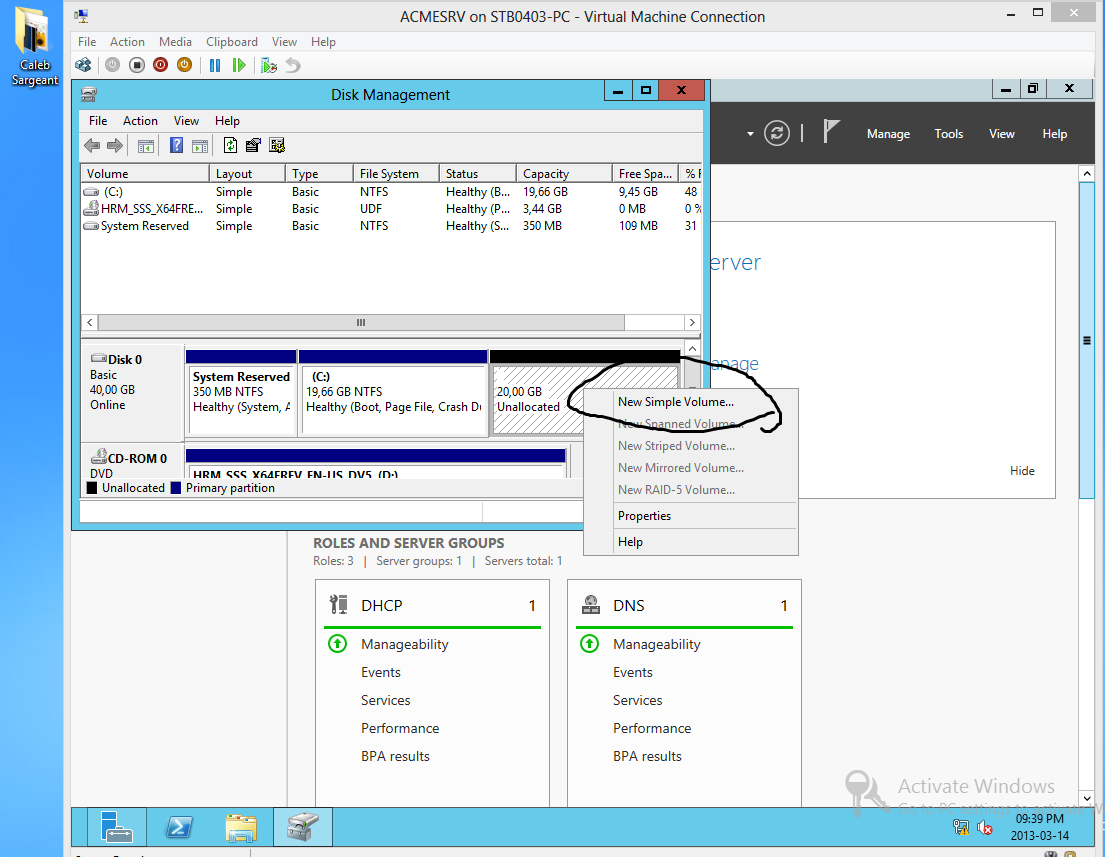This screenshot has height=857, width=1105.
Task: Open DHCP Performance
Action: tap(400, 728)
